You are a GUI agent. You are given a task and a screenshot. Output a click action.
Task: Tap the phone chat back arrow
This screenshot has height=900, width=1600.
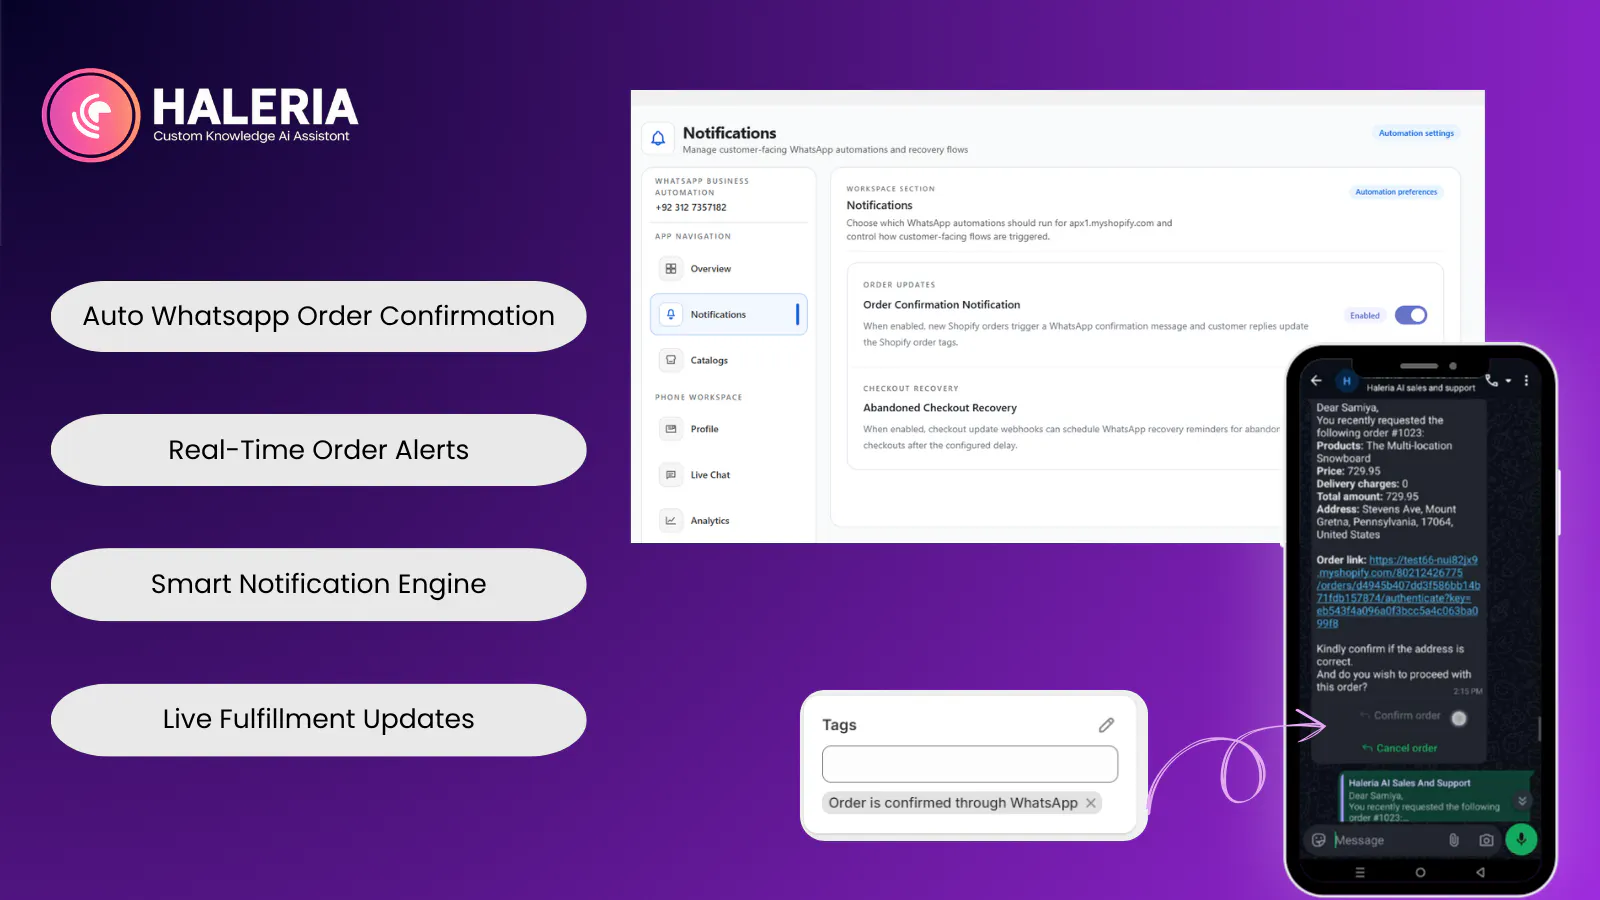coord(1316,381)
